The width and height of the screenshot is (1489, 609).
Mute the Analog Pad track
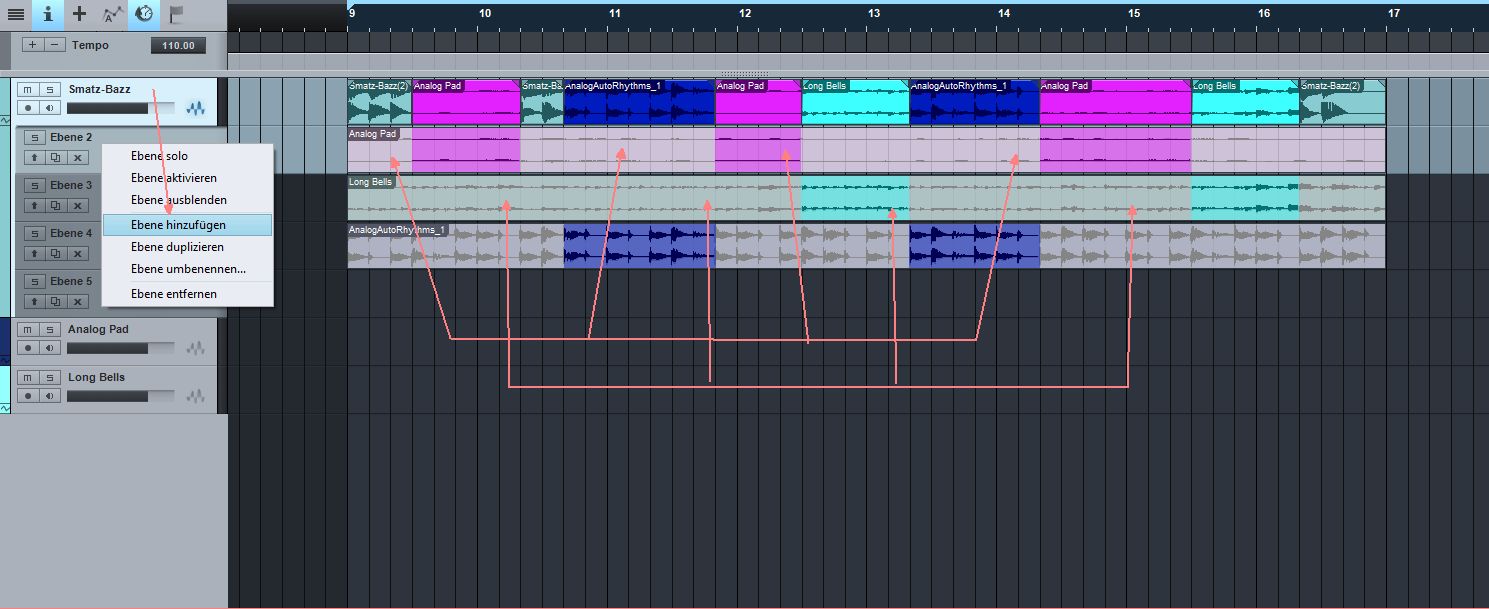pyautogui.click(x=28, y=330)
